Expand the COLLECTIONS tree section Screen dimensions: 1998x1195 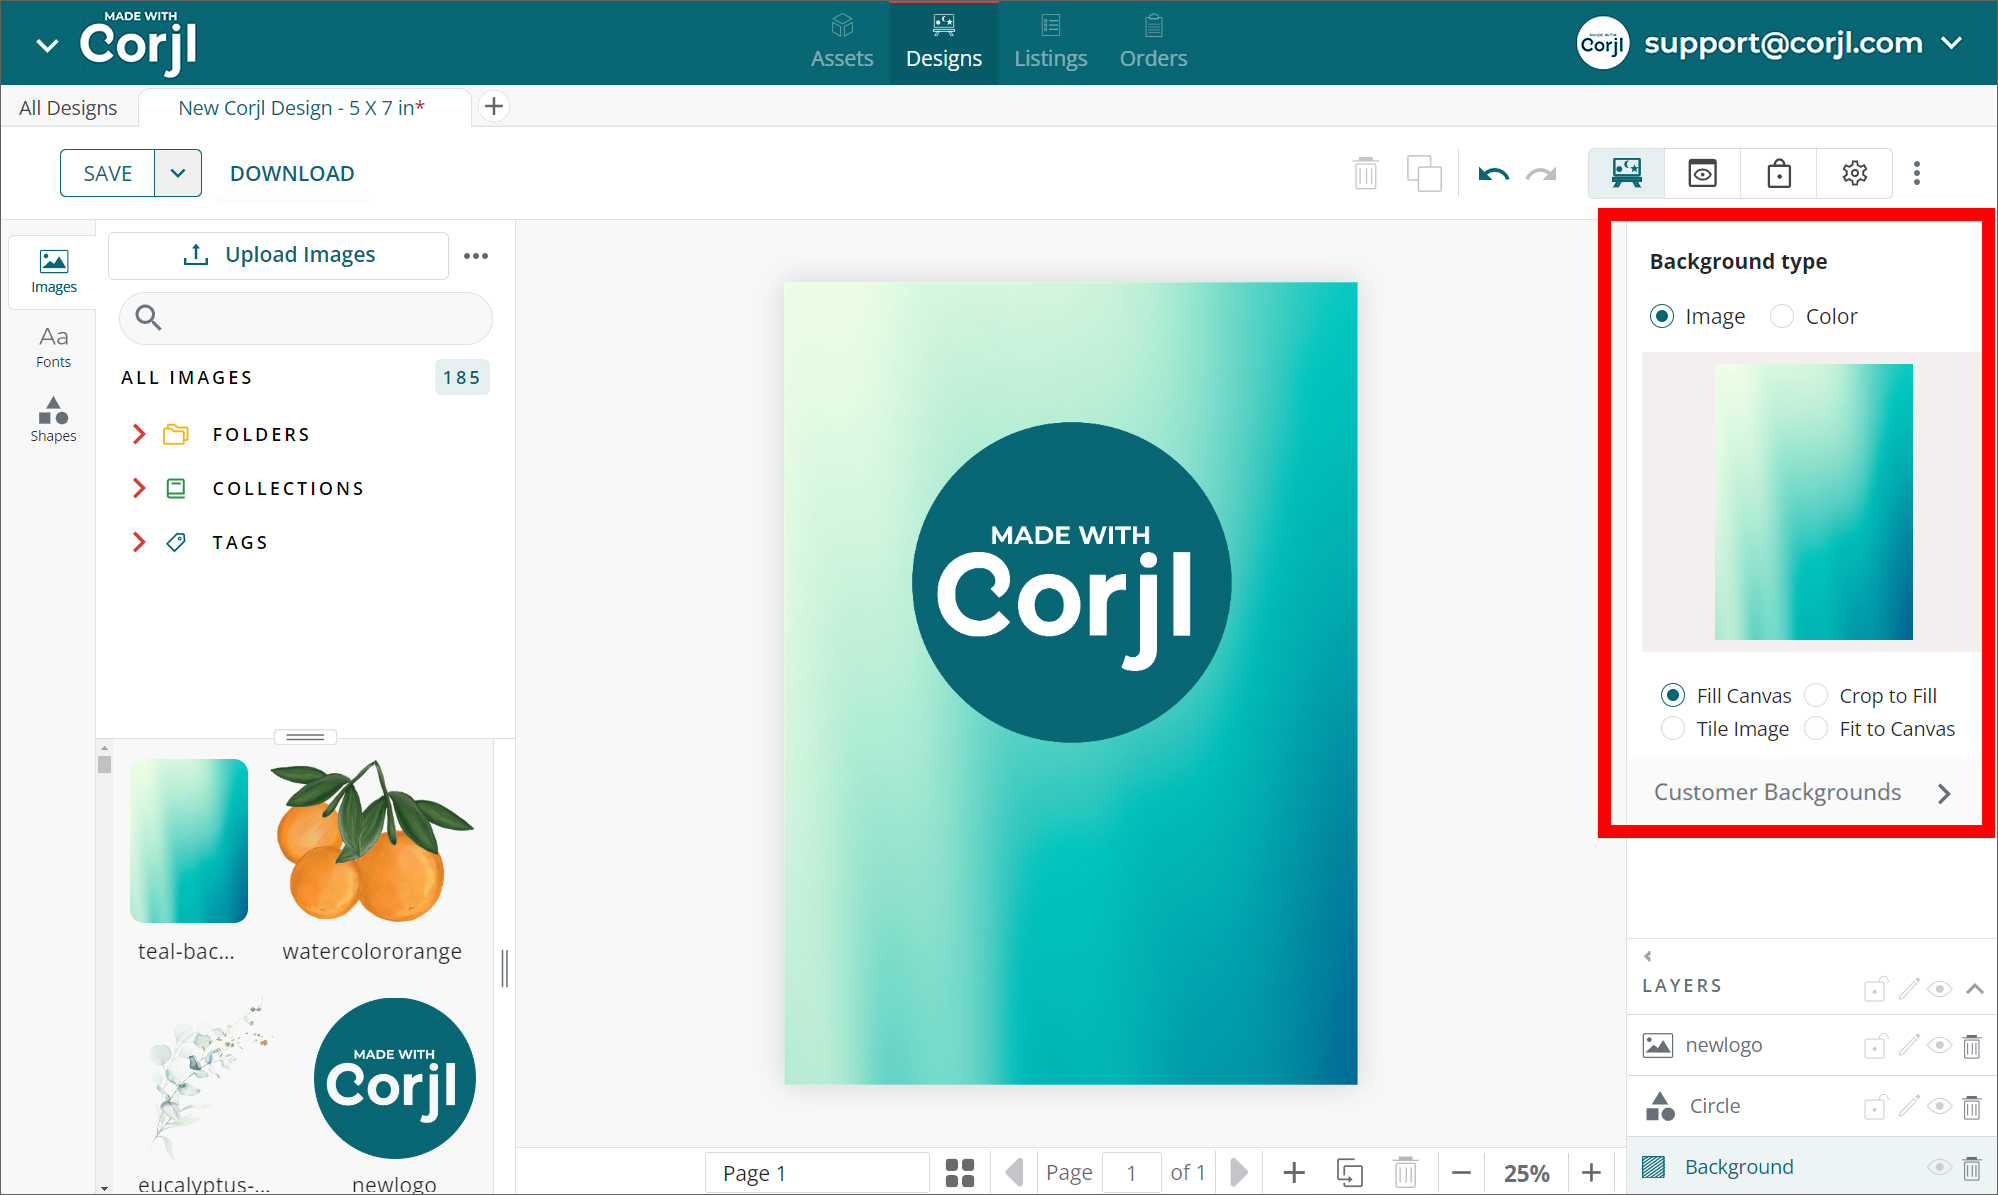pyautogui.click(x=139, y=488)
